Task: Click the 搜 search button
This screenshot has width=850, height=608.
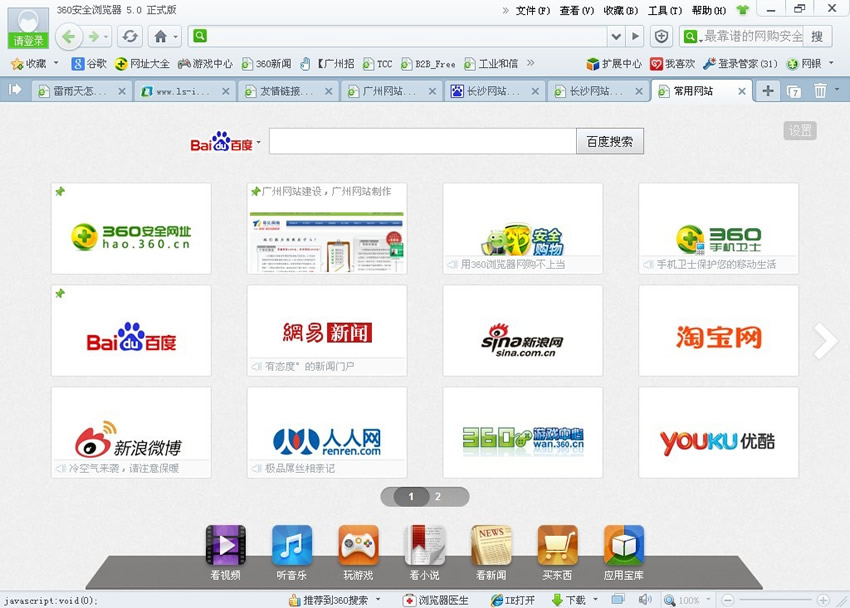Action: point(816,36)
